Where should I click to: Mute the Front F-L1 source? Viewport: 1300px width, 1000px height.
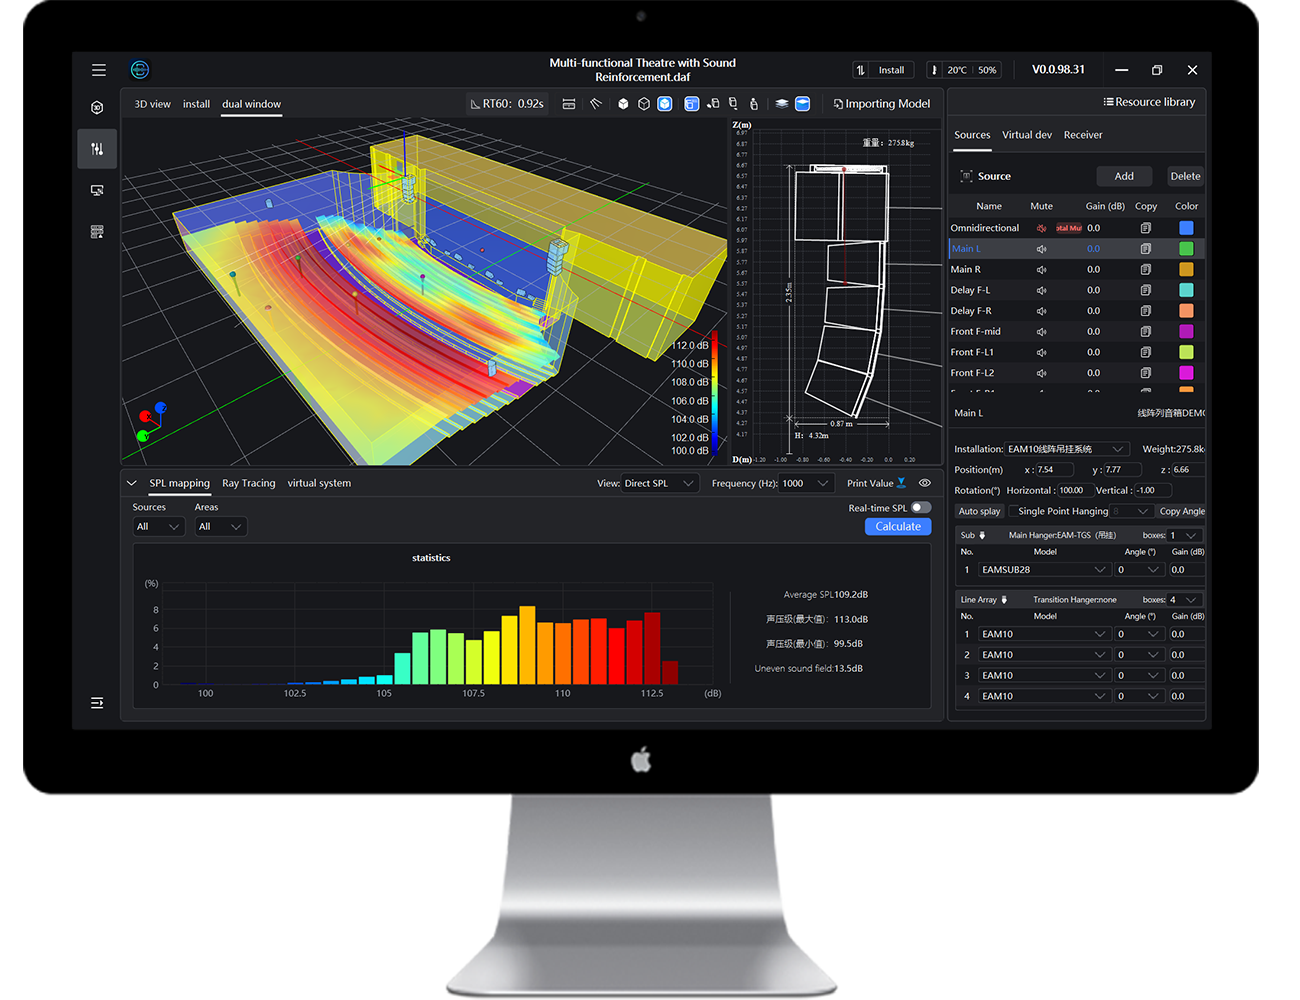click(1041, 352)
